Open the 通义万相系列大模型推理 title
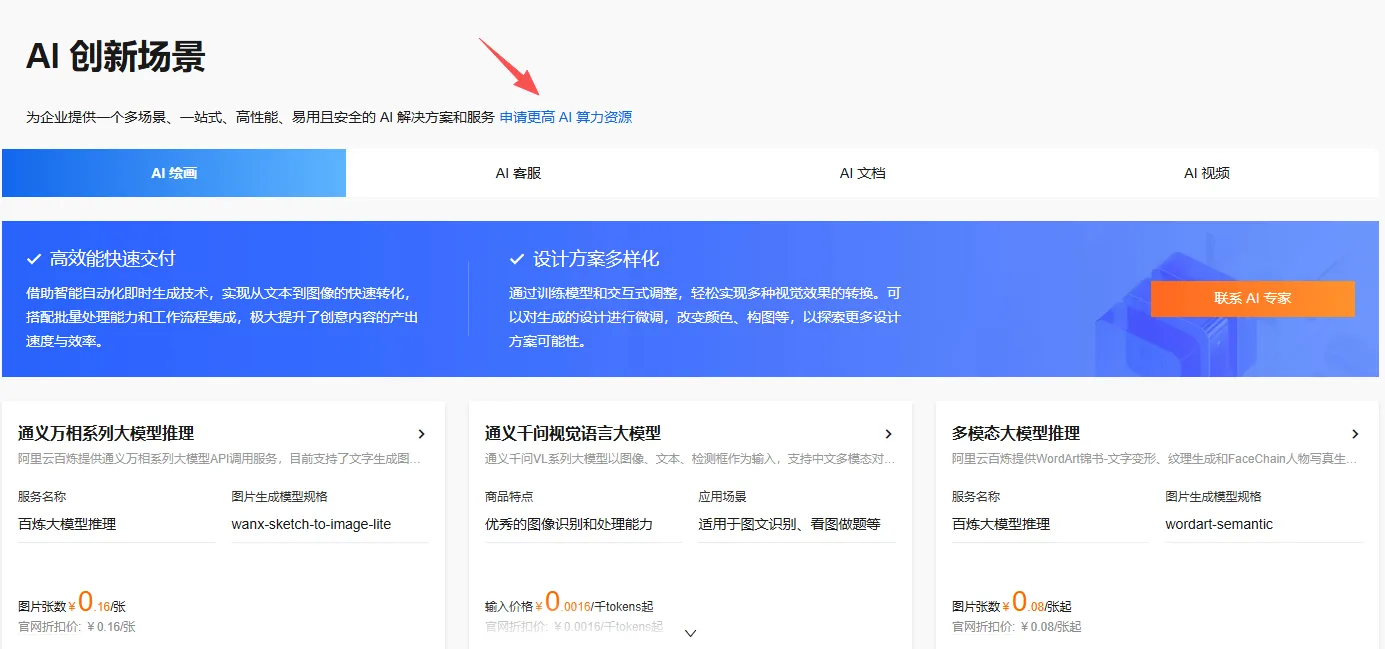This screenshot has height=649, width=1385. click(106, 433)
